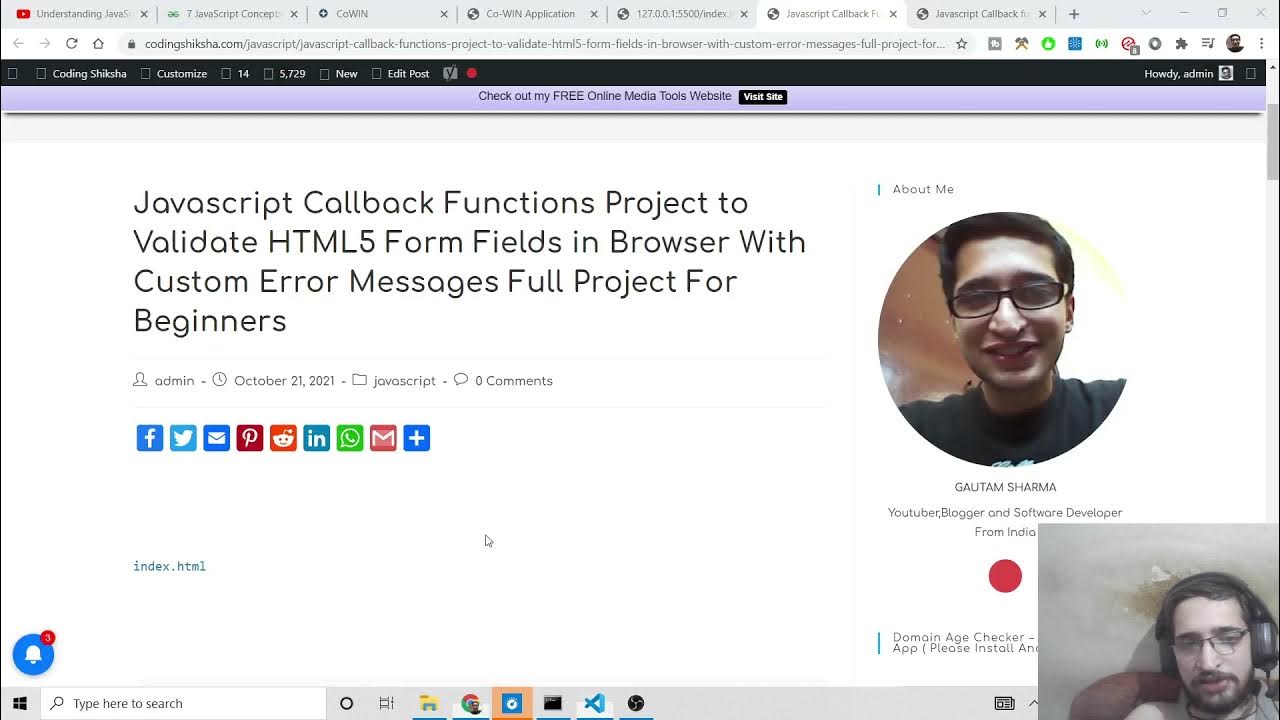Screen dimensions: 1280x720
Task: Open the javascript category link
Action: [404, 381]
